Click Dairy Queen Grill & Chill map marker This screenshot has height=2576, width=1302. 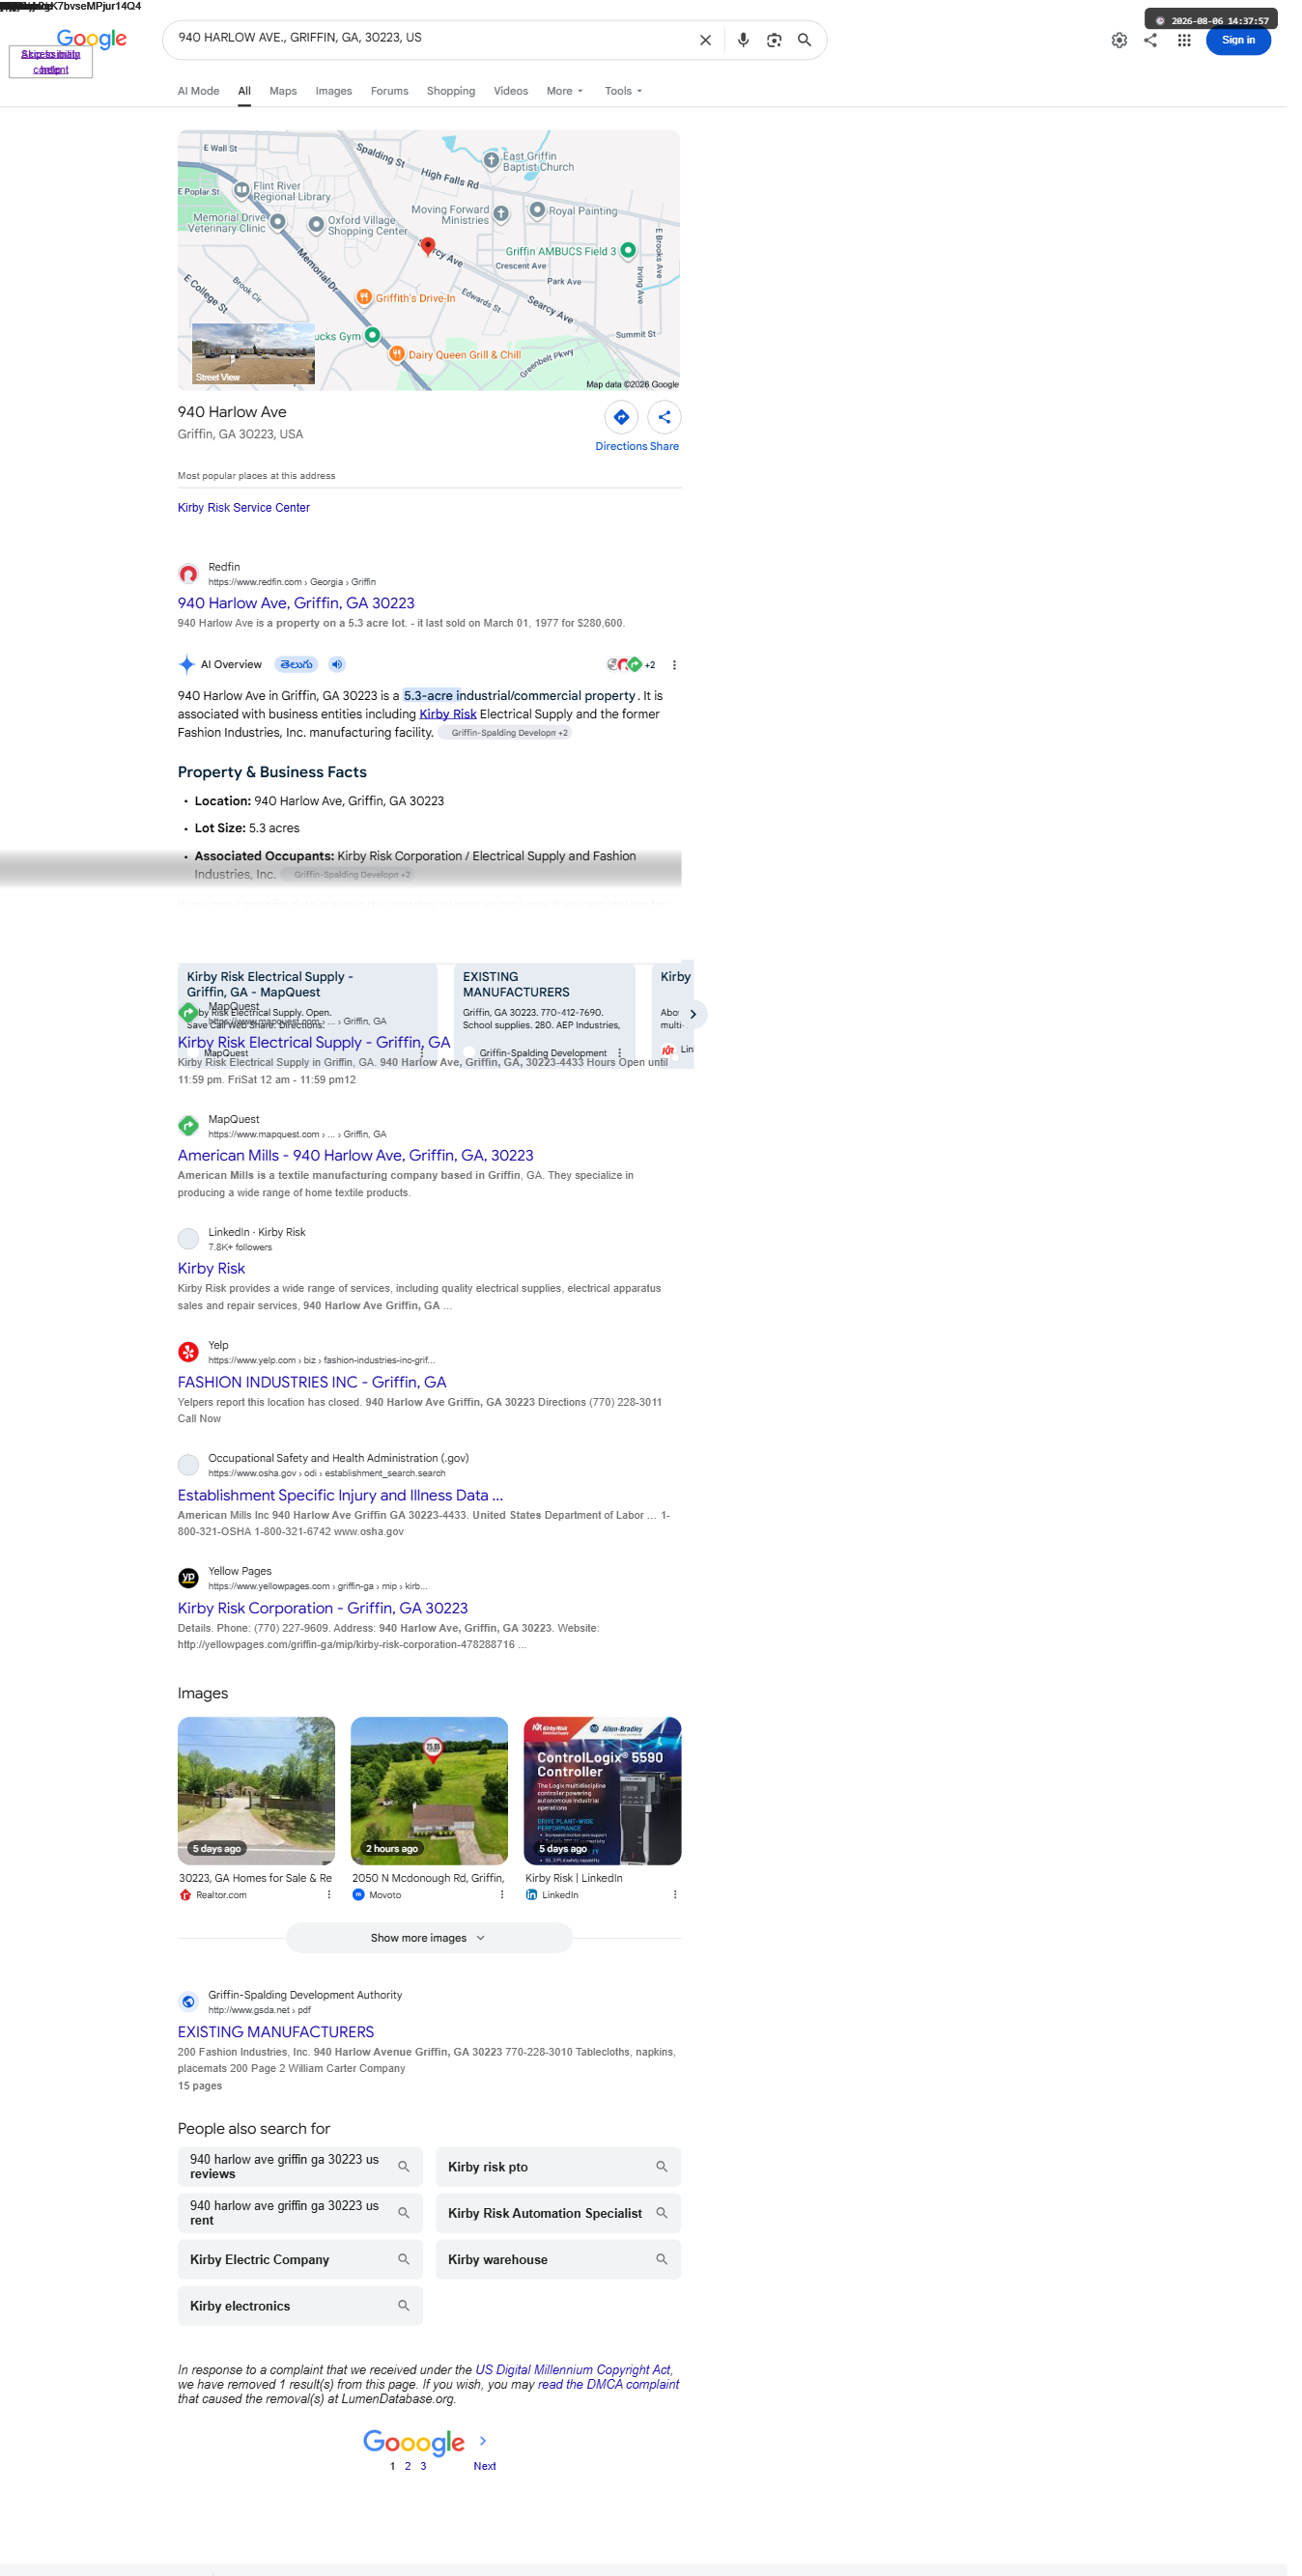(397, 354)
